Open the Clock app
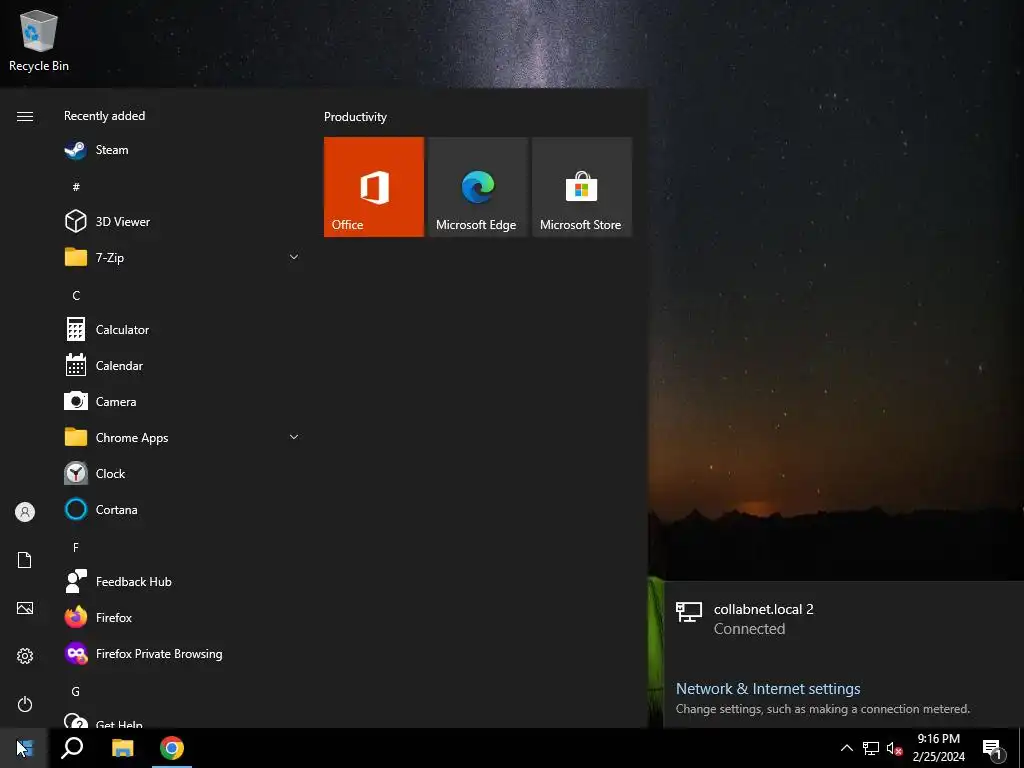Viewport: 1024px width, 768px height. click(x=183, y=473)
